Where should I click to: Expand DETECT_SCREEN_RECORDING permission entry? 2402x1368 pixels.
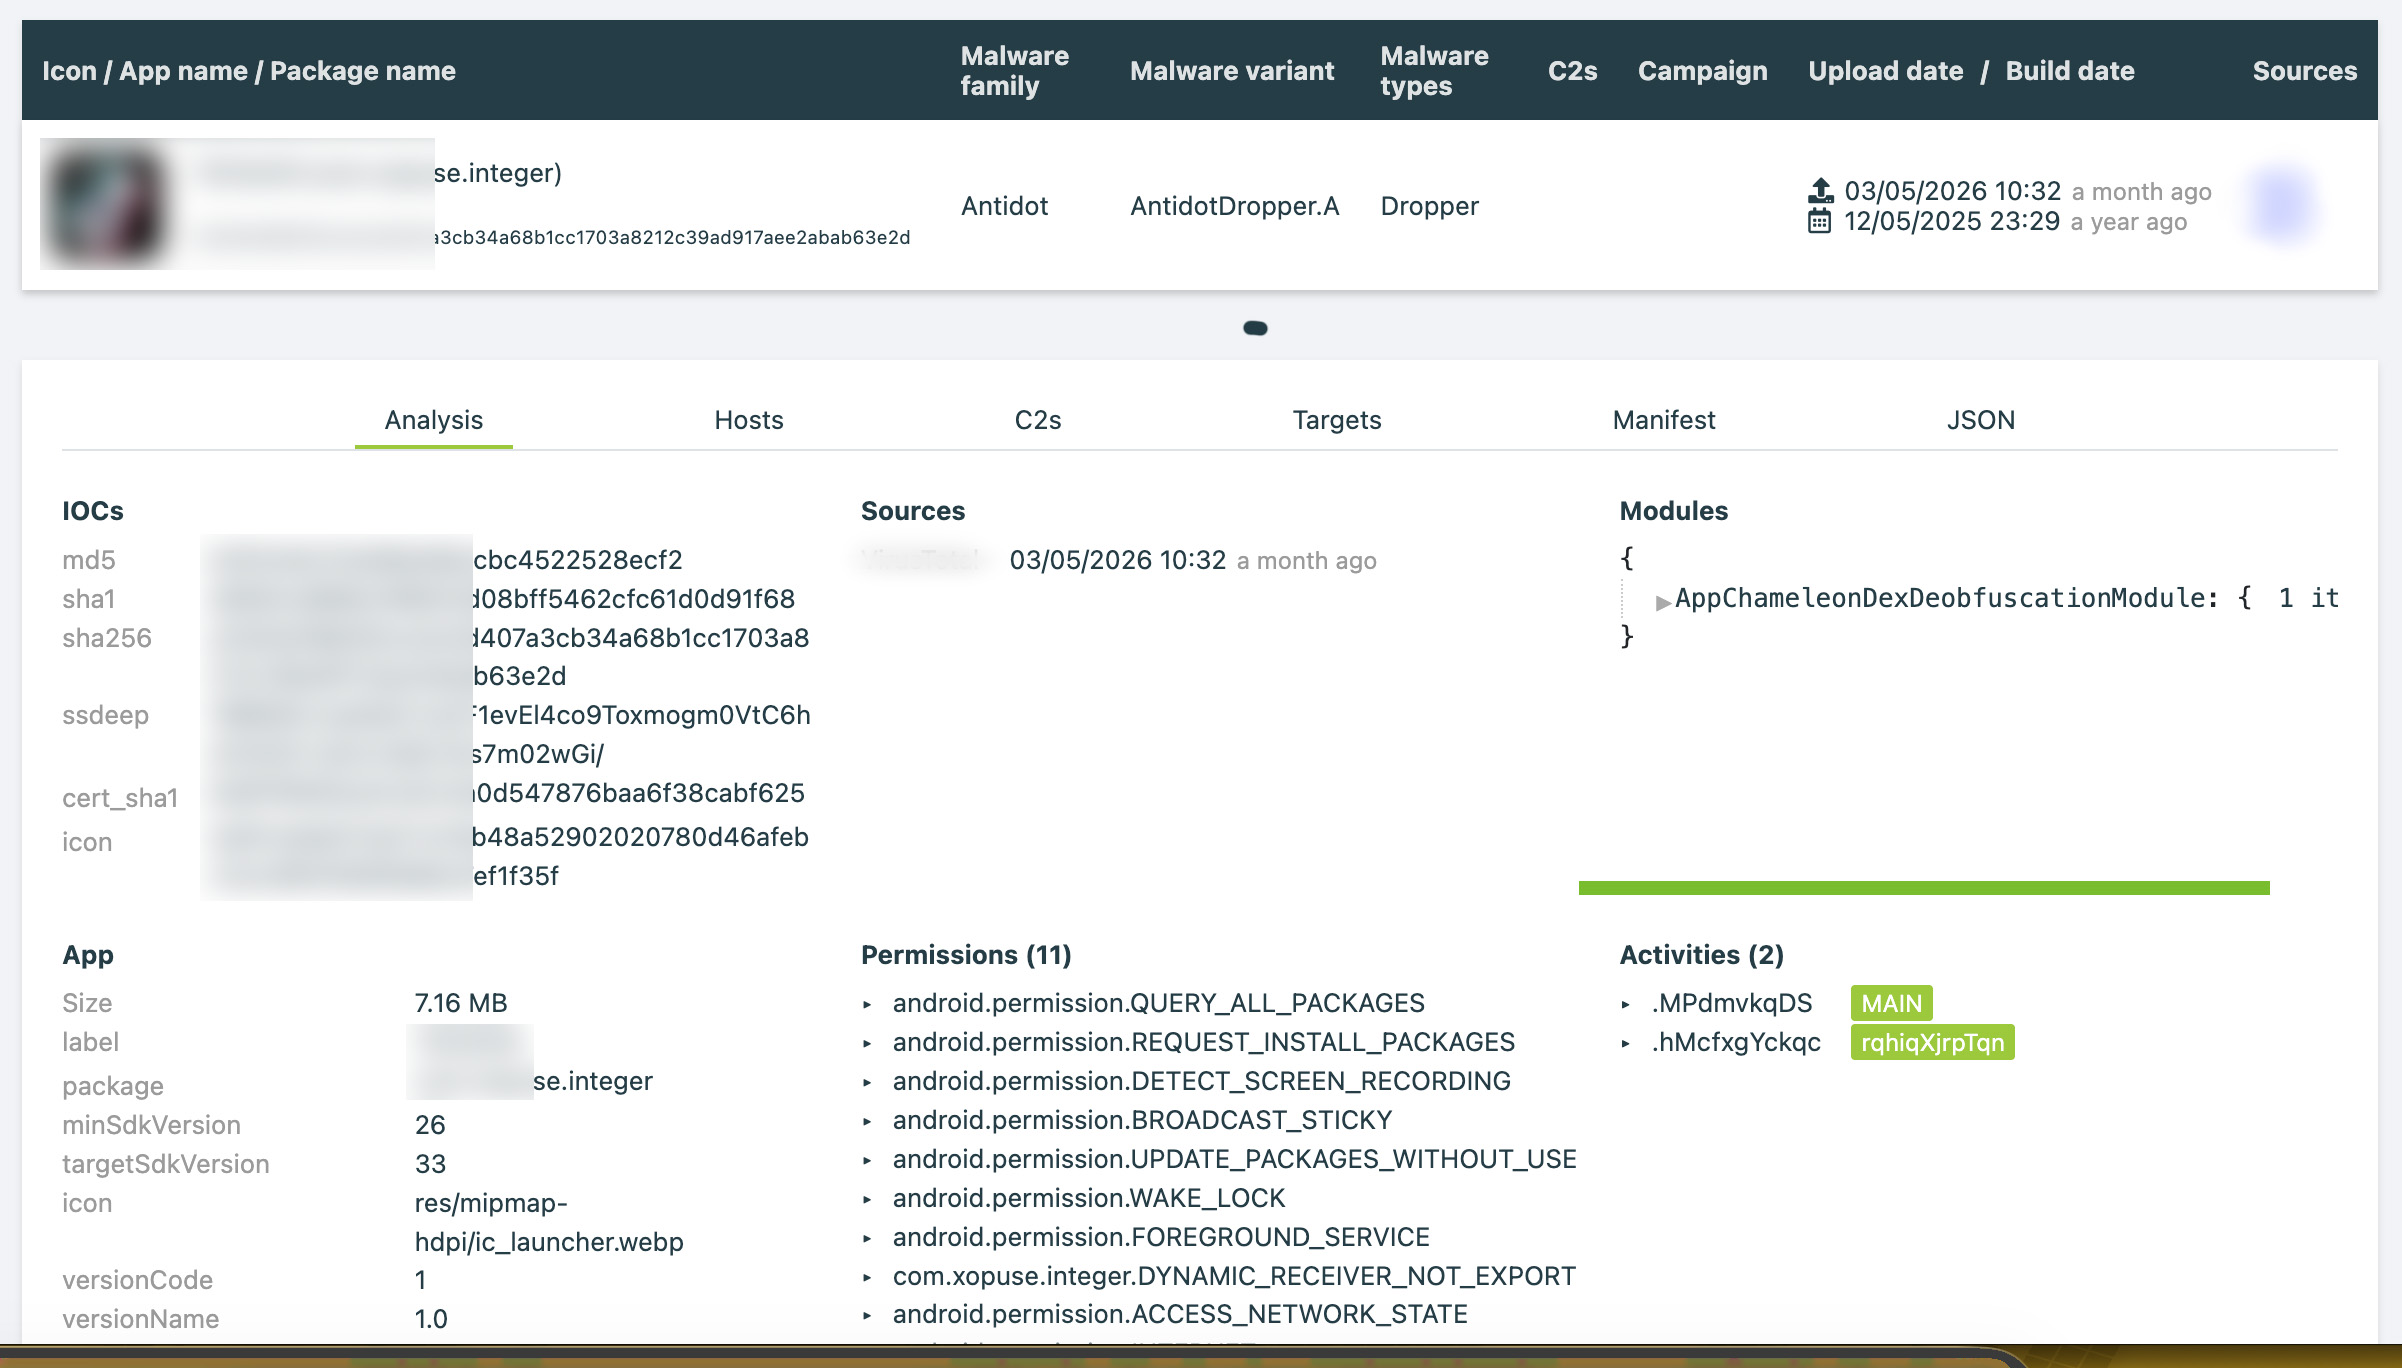click(867, 1082)
